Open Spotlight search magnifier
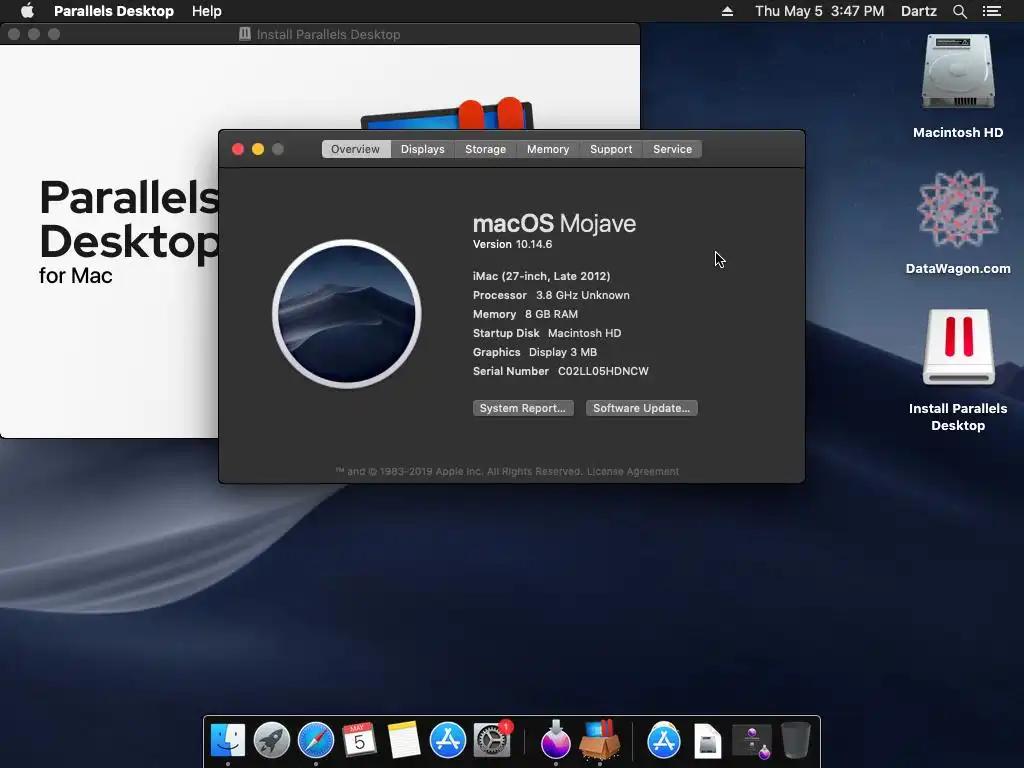1024x768 pixels. [x=959, y=11]
